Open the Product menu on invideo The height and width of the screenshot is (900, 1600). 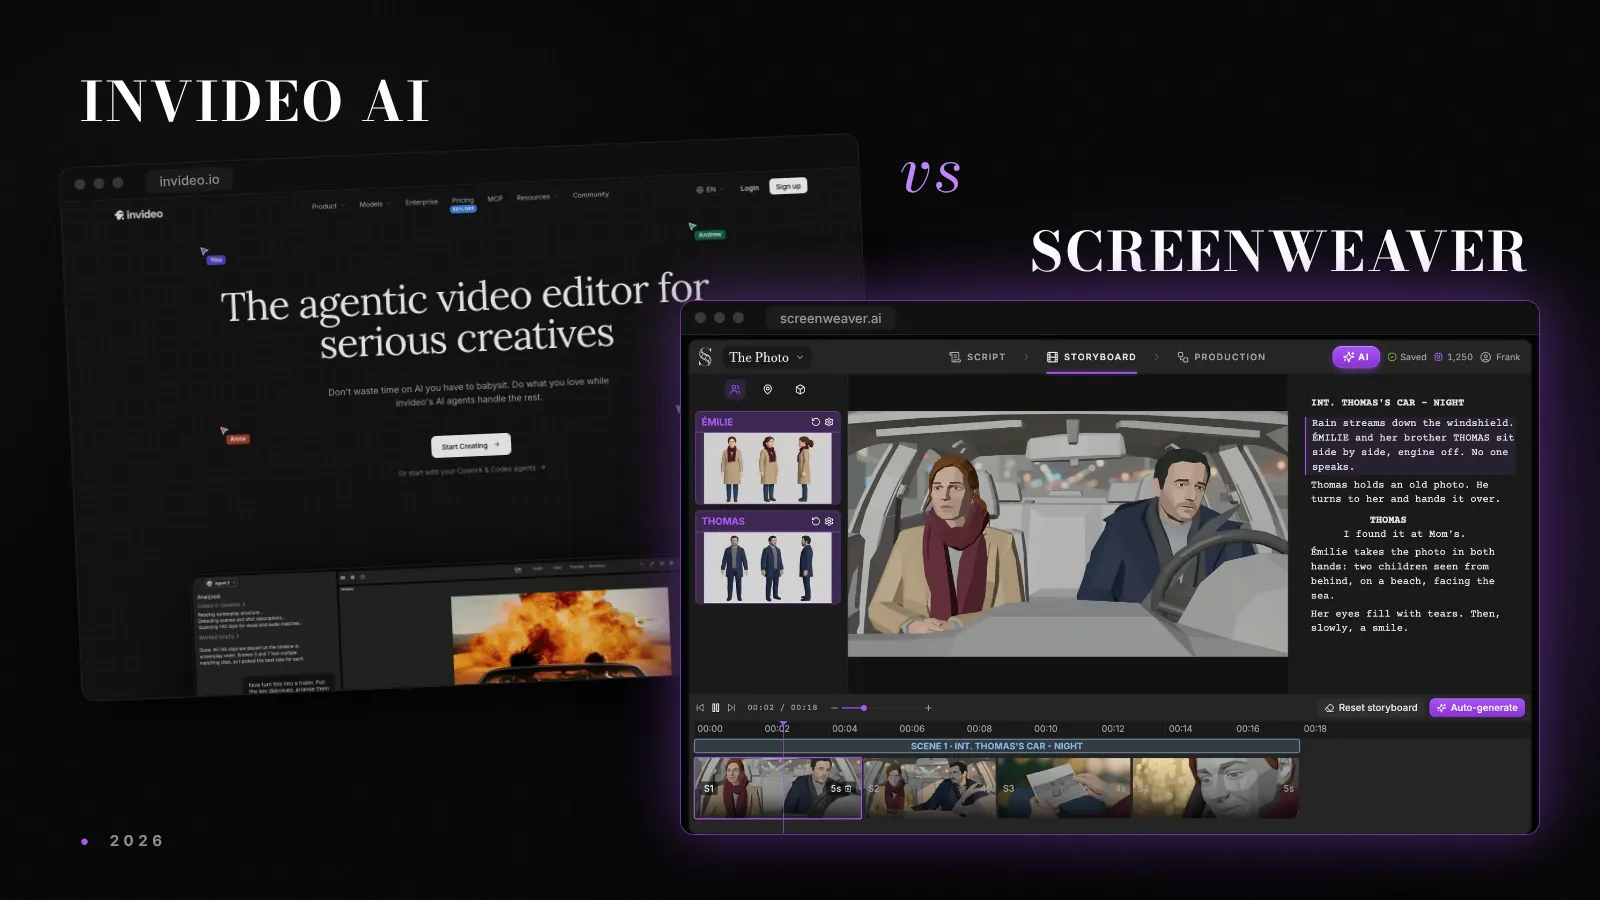click(328, 206)
